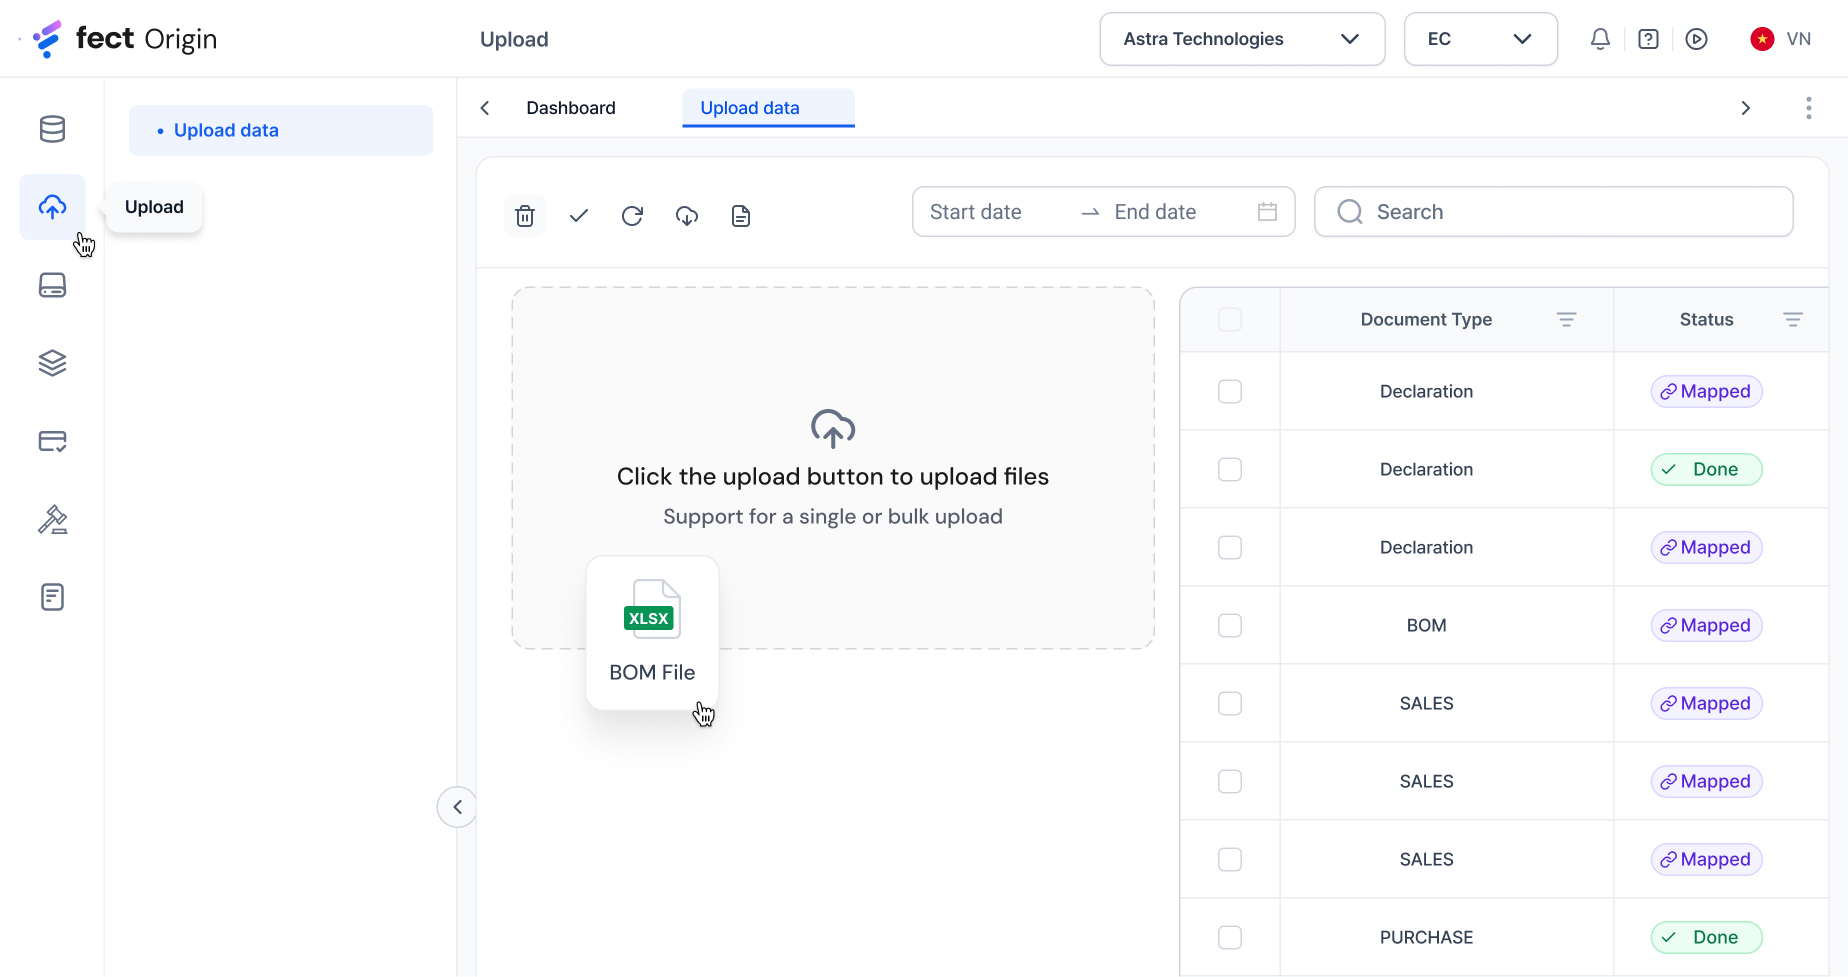Click the refresh icon in toolbar
This screenshot has width=1848, height=977.
tap(632, 216)
